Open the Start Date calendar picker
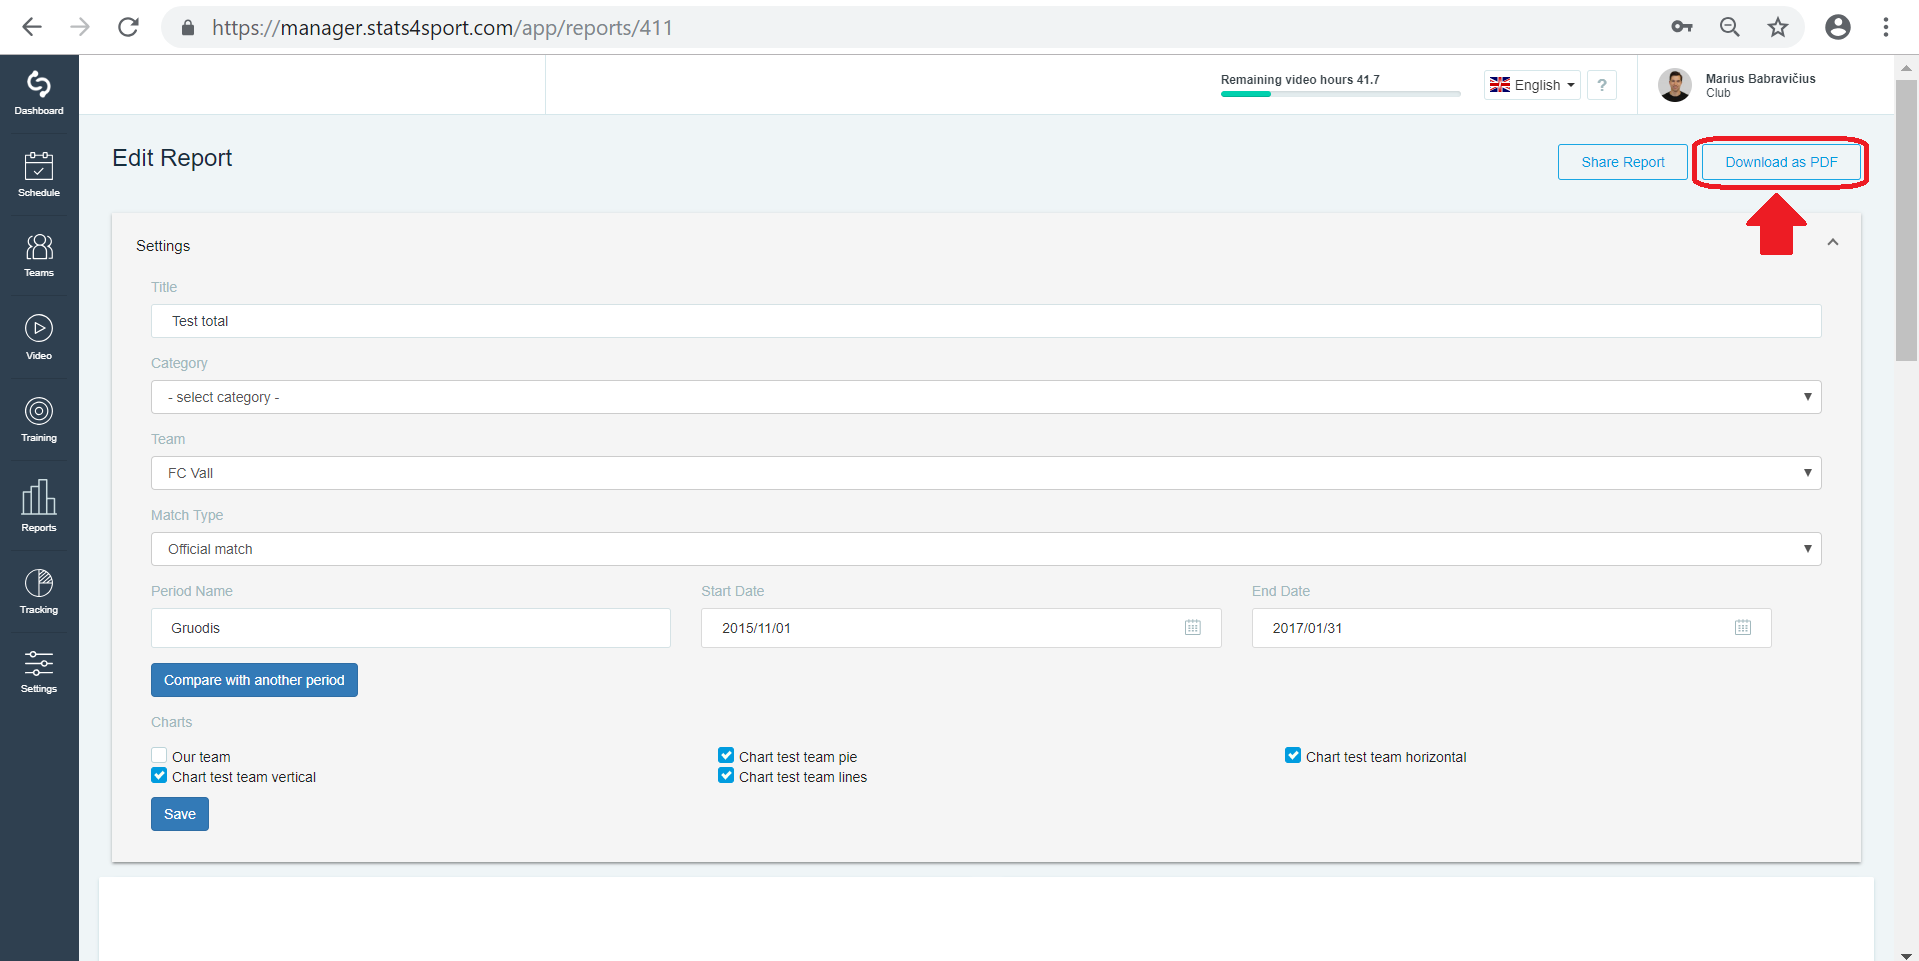This screenshot has height=961, width=1919. pos(1193,627)
